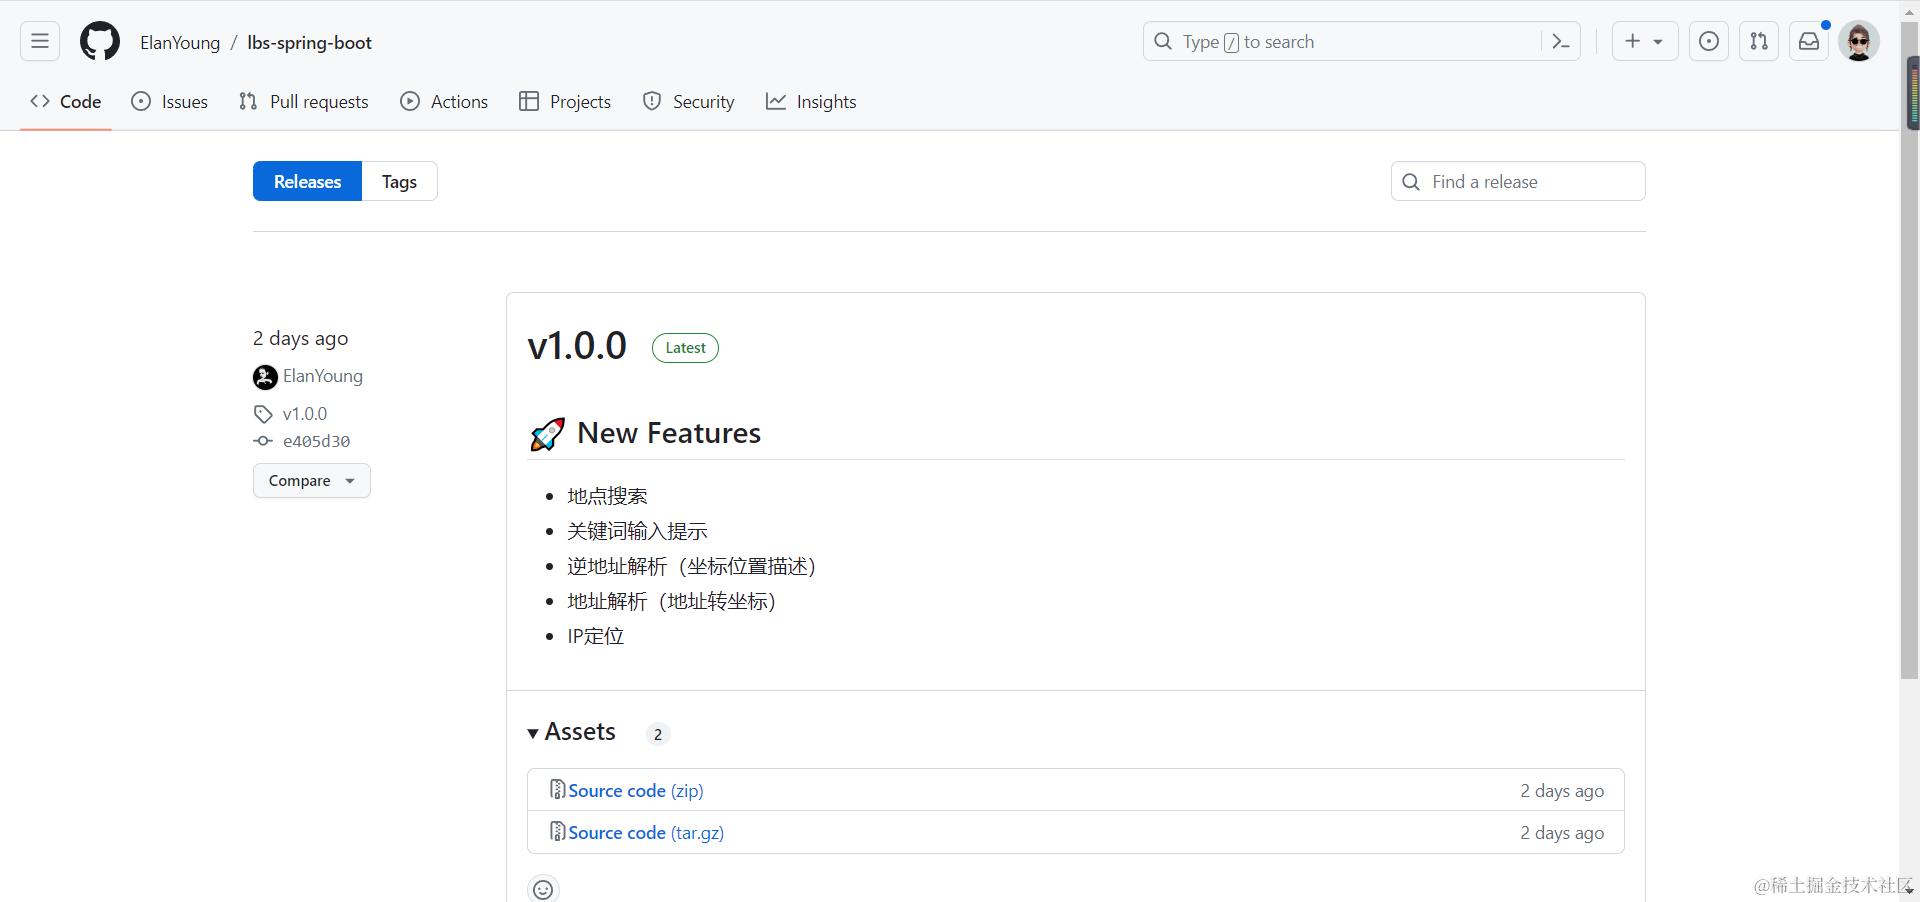Go to the GitHub homepage logo
This screenshot has width=1920, height=902.
click(x=100, y=42)
